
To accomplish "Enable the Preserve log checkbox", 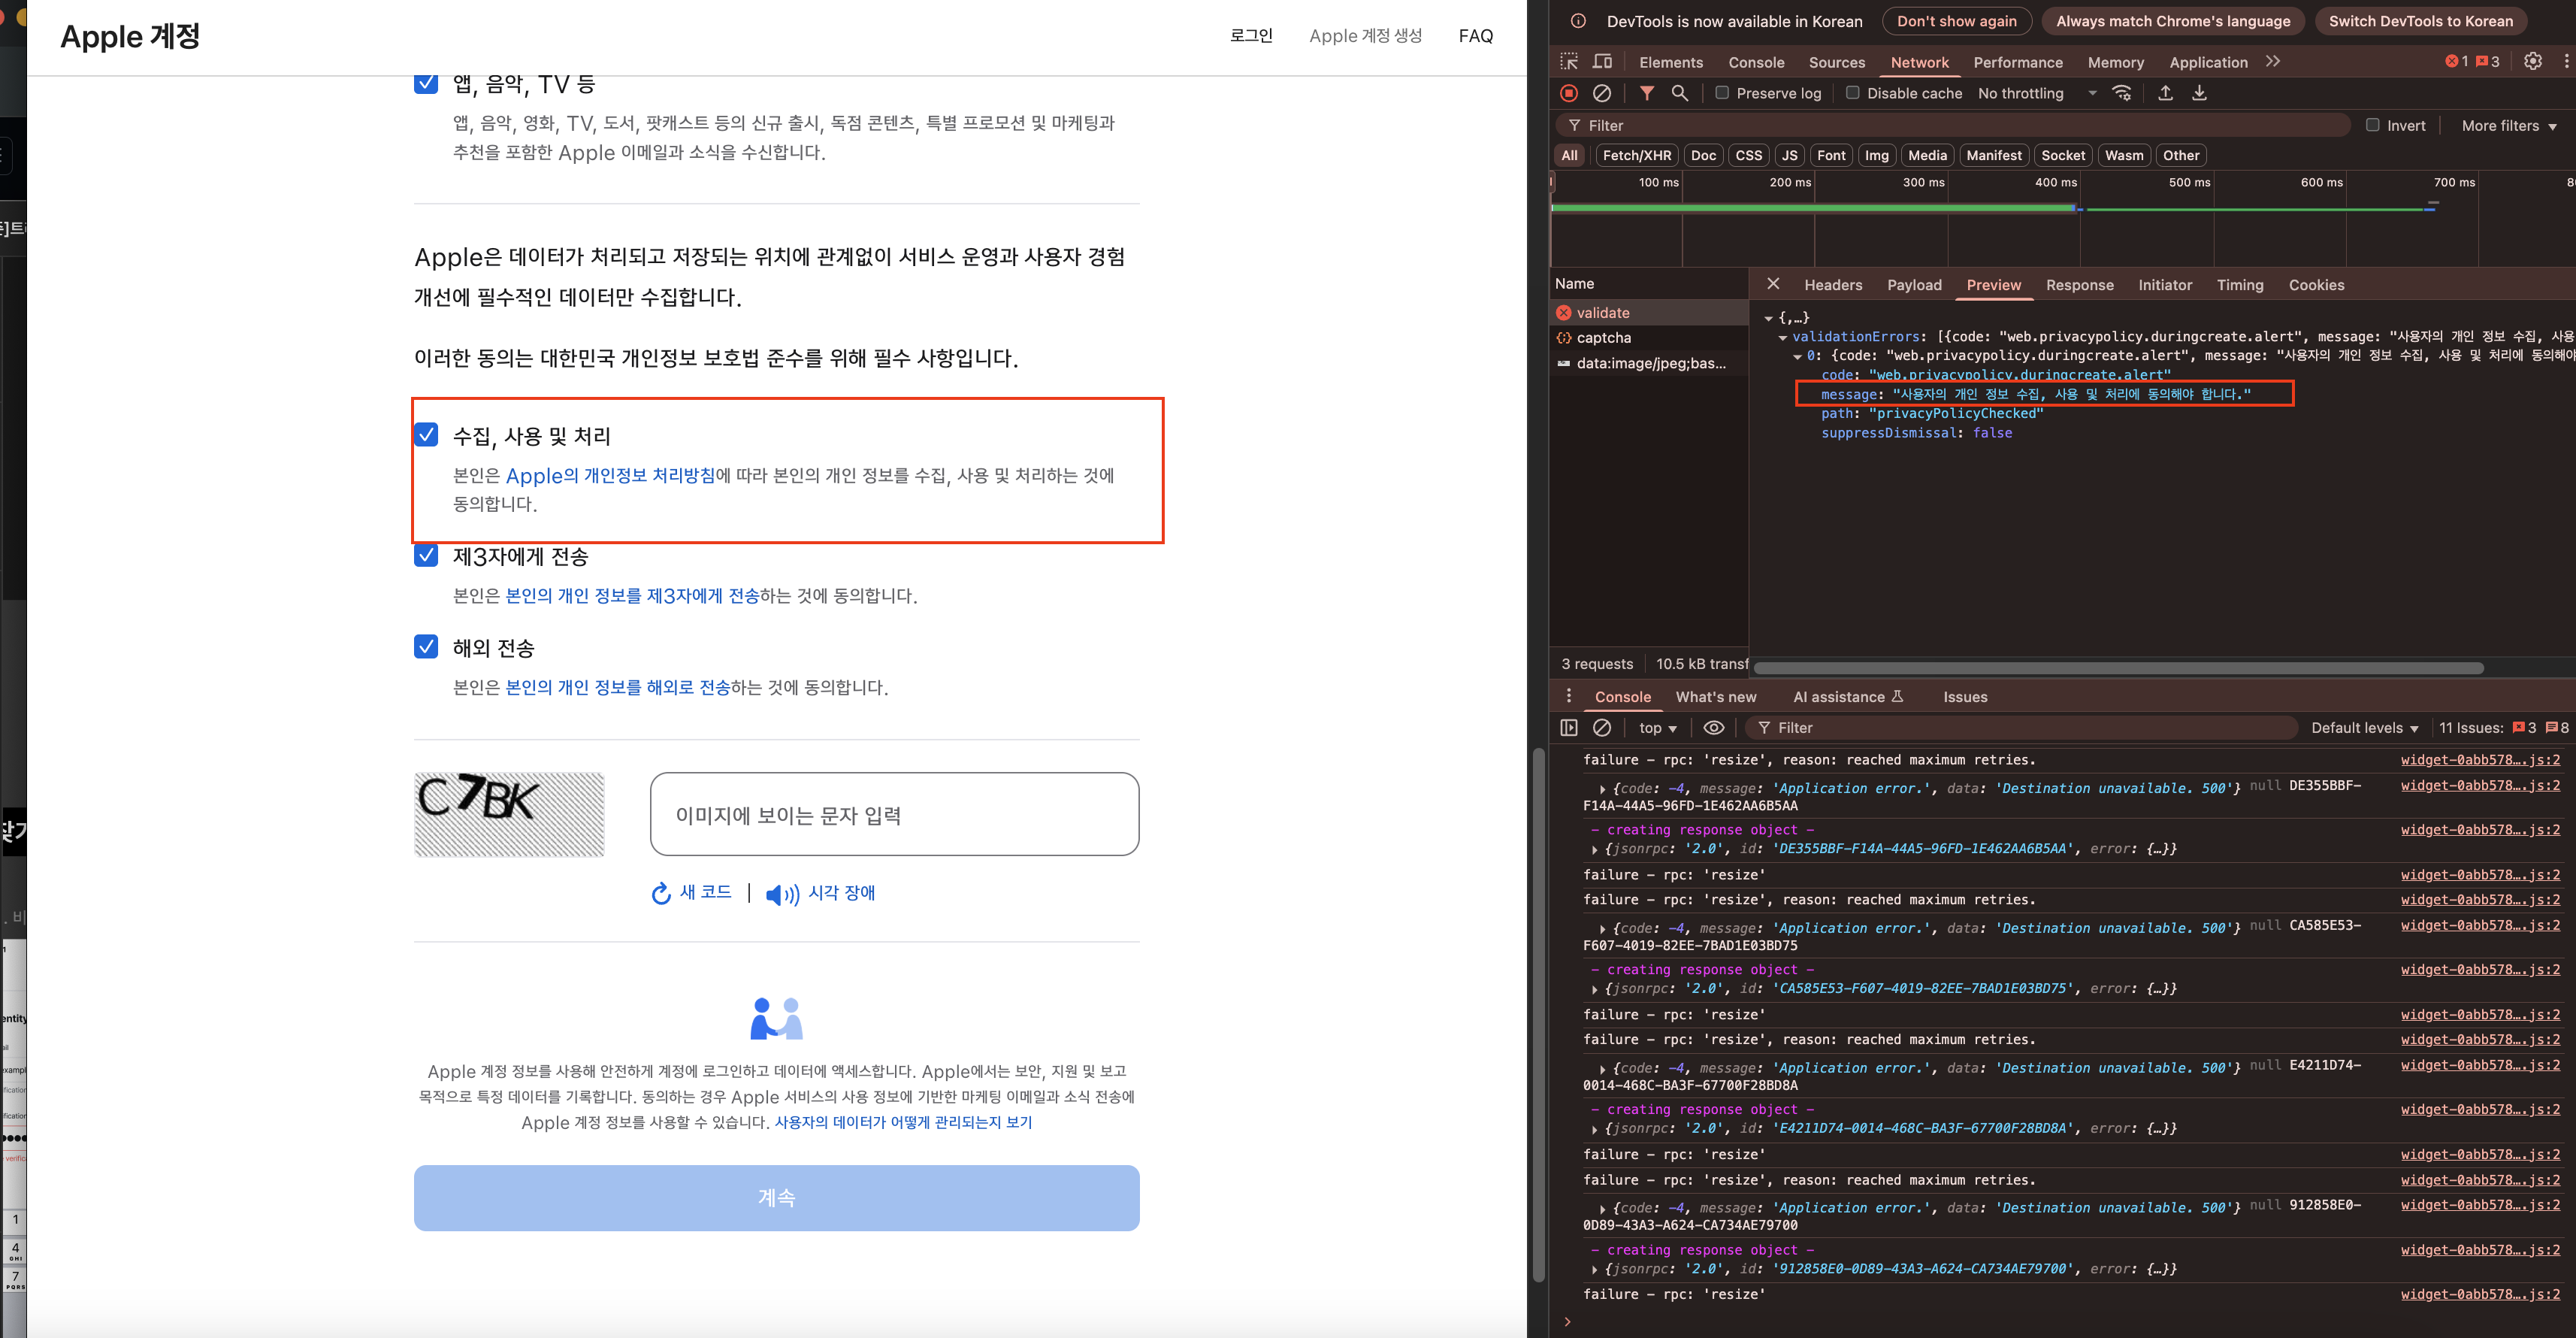I will click(x=1722, y=93).
